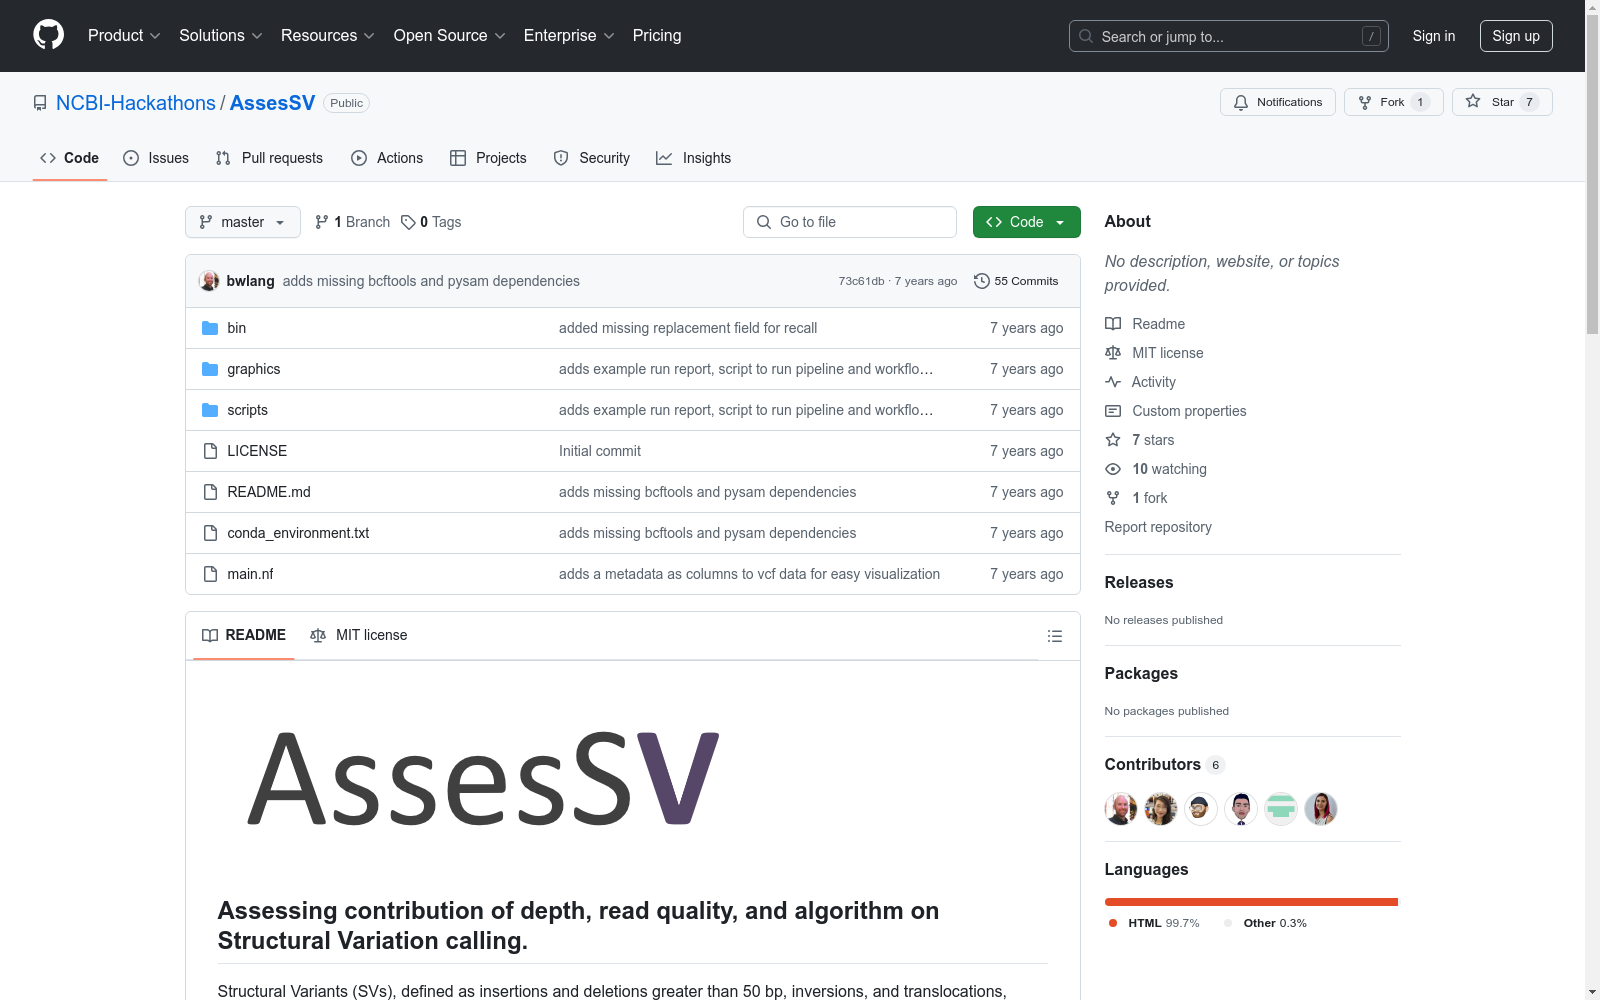Open commit 'adds a metadata as columns' link
Viewport: 1600px width, 1000px height.
click(749, 574)
